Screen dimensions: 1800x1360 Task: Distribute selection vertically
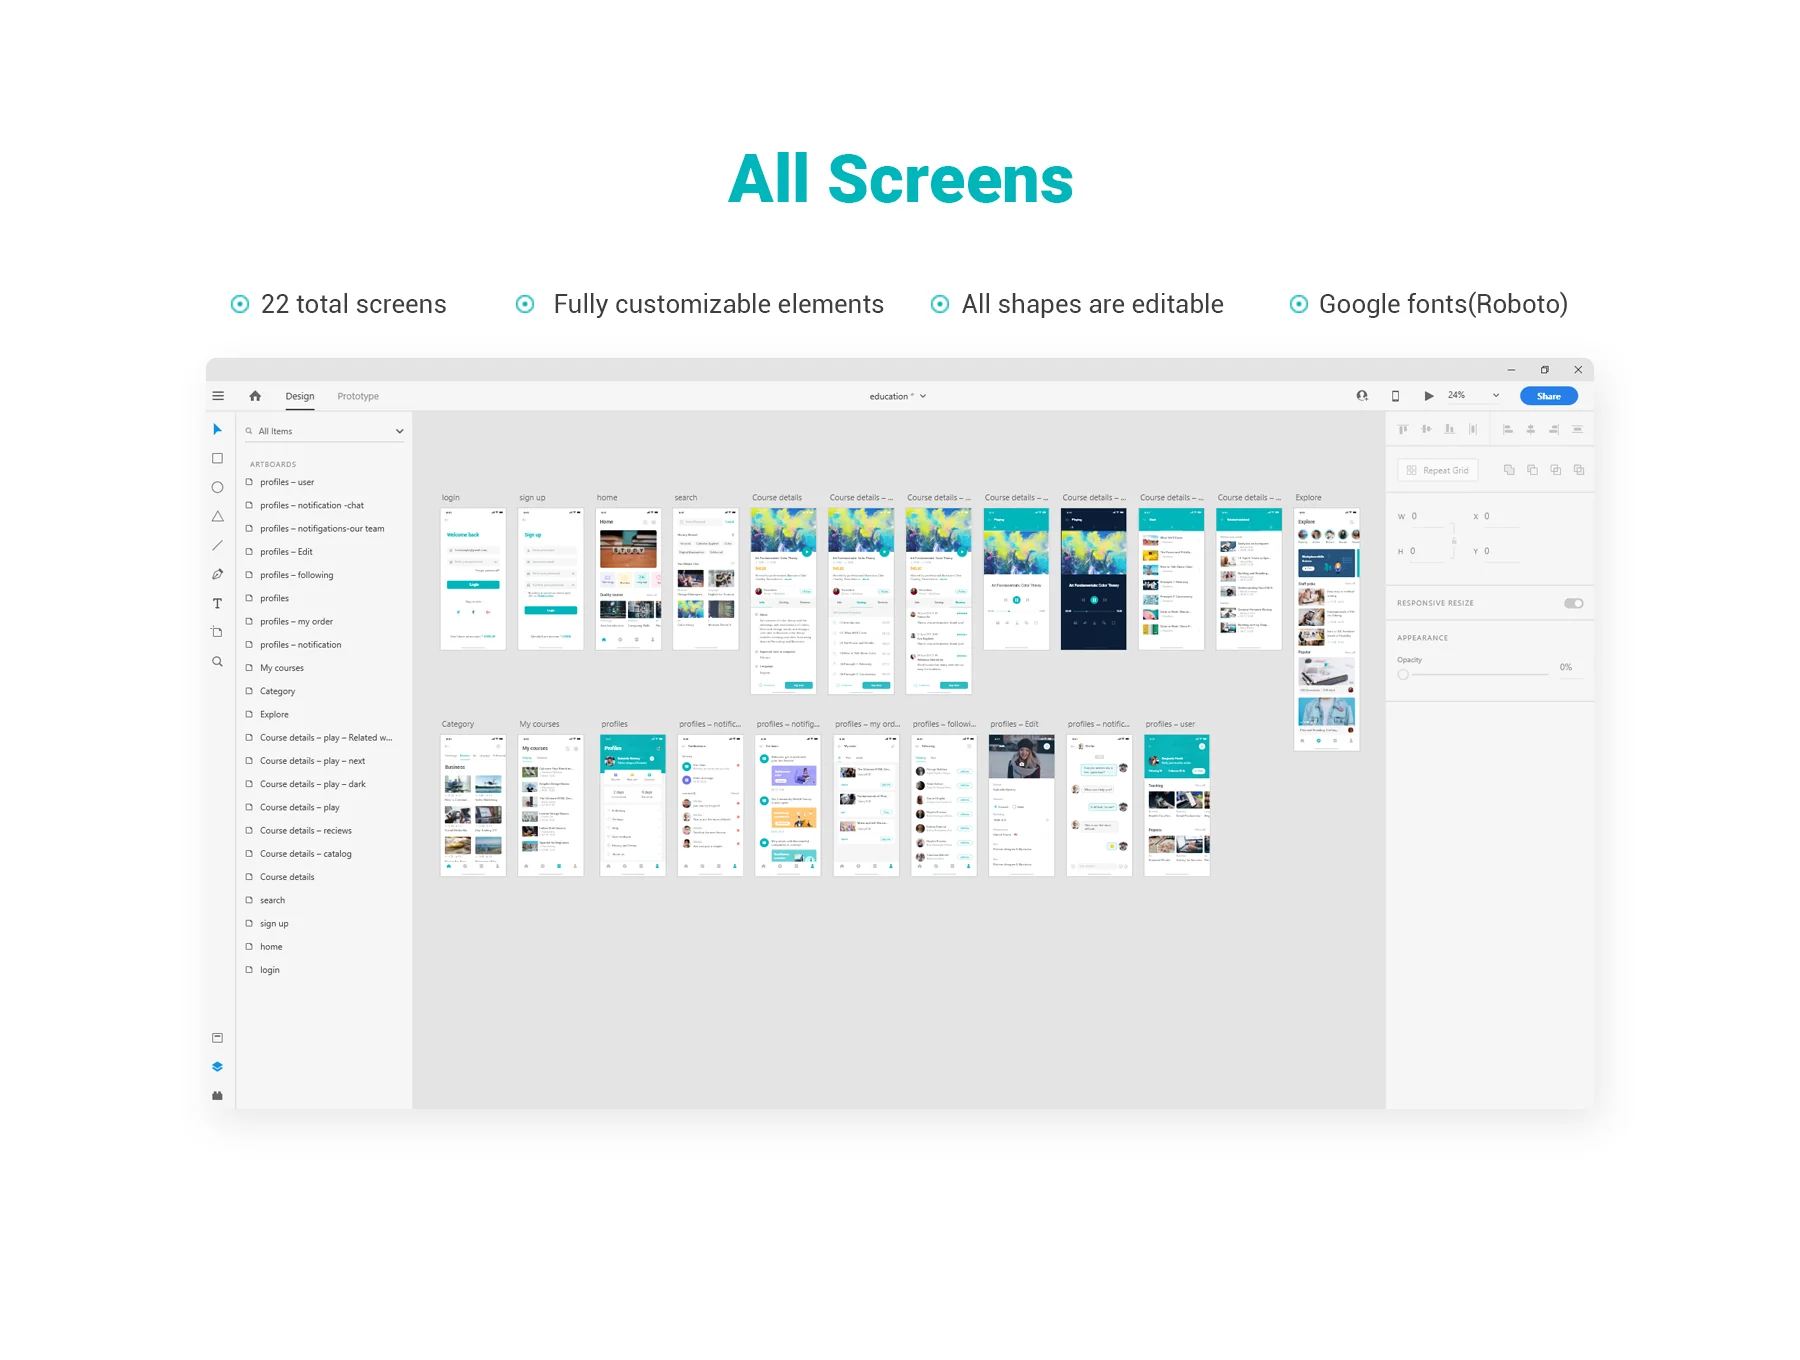point(1578,429)
